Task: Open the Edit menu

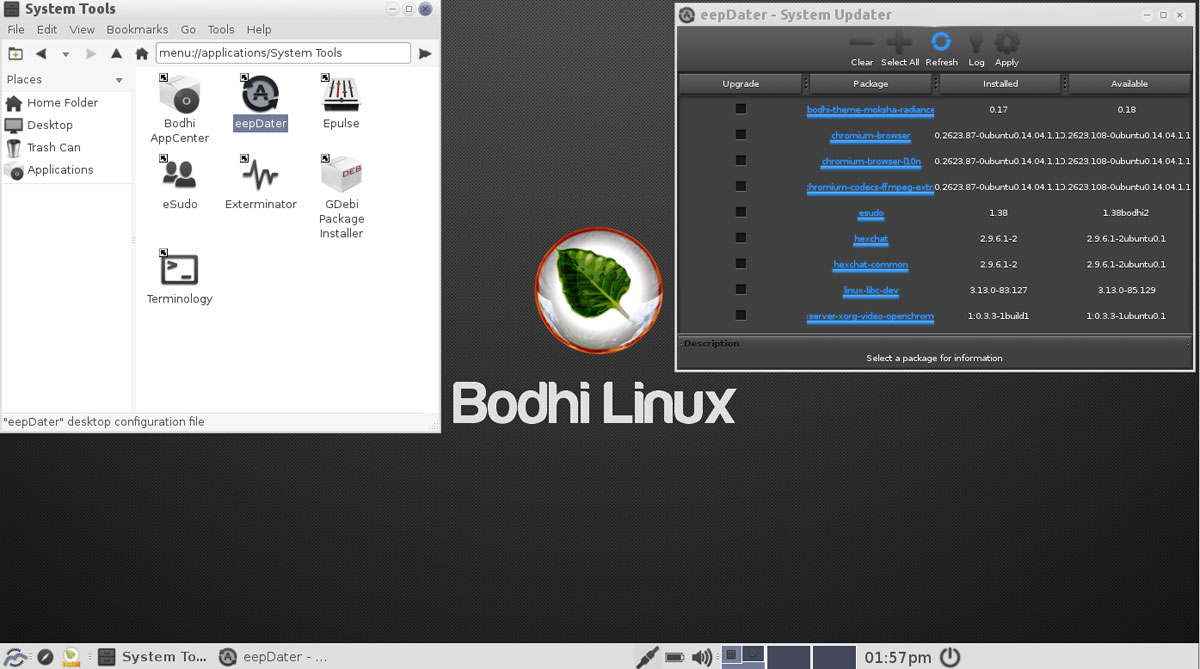Action: 47,30
